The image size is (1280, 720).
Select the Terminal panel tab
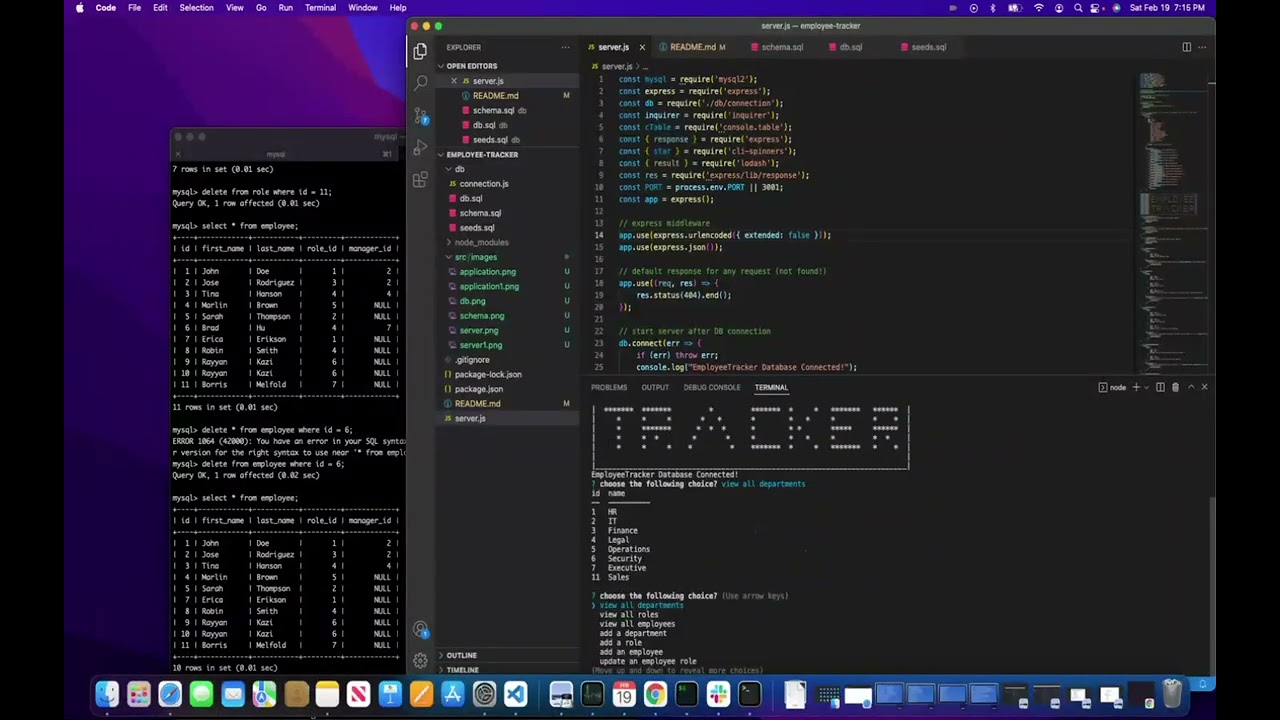(x=771, y=387)
